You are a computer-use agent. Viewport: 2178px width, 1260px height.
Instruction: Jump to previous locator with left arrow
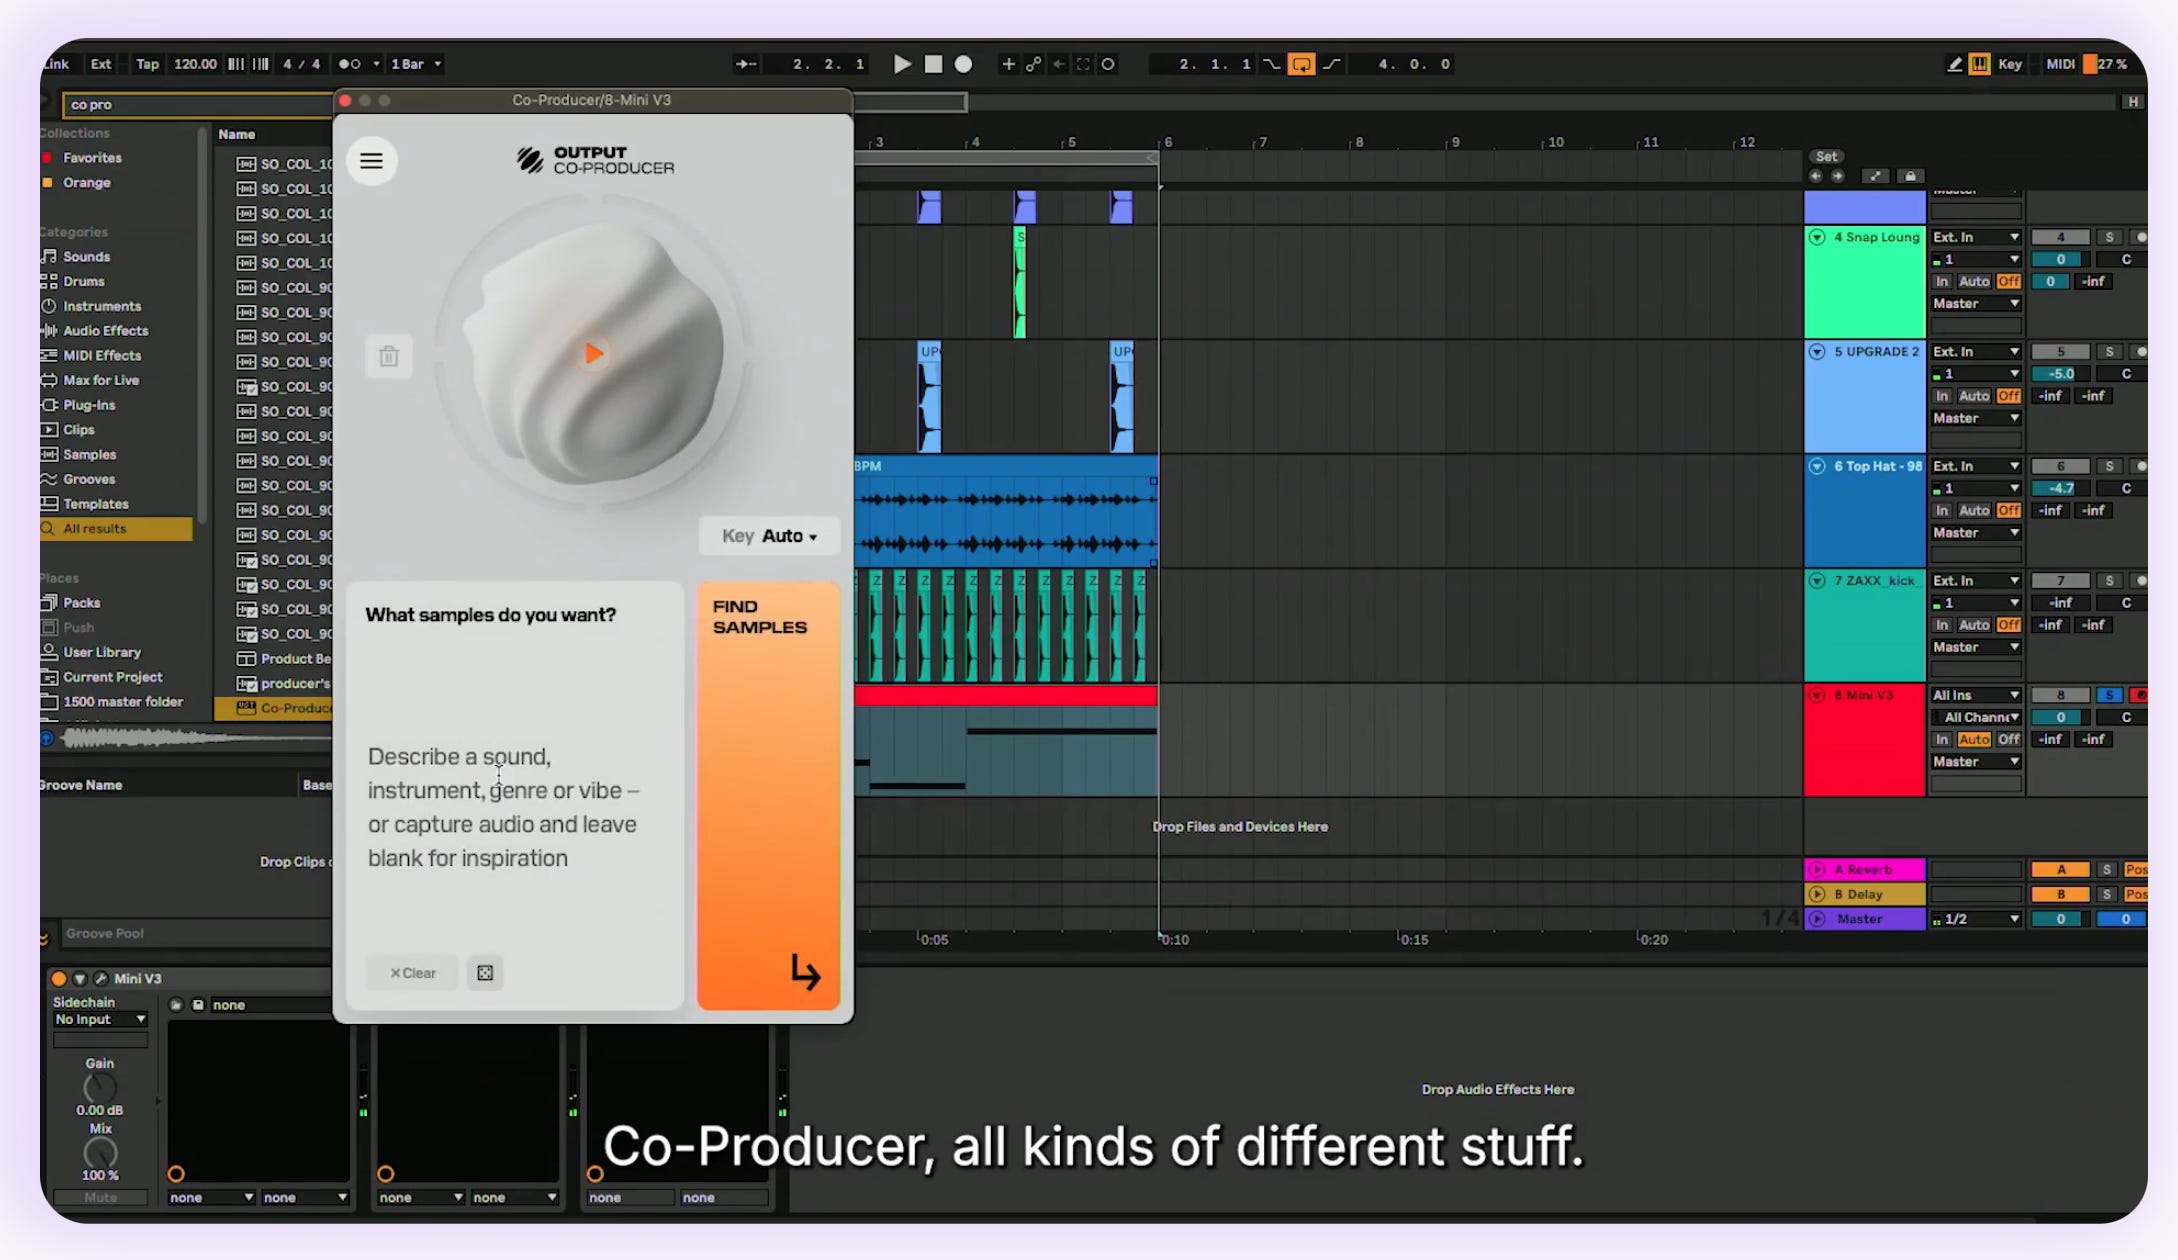point(1816,176)
